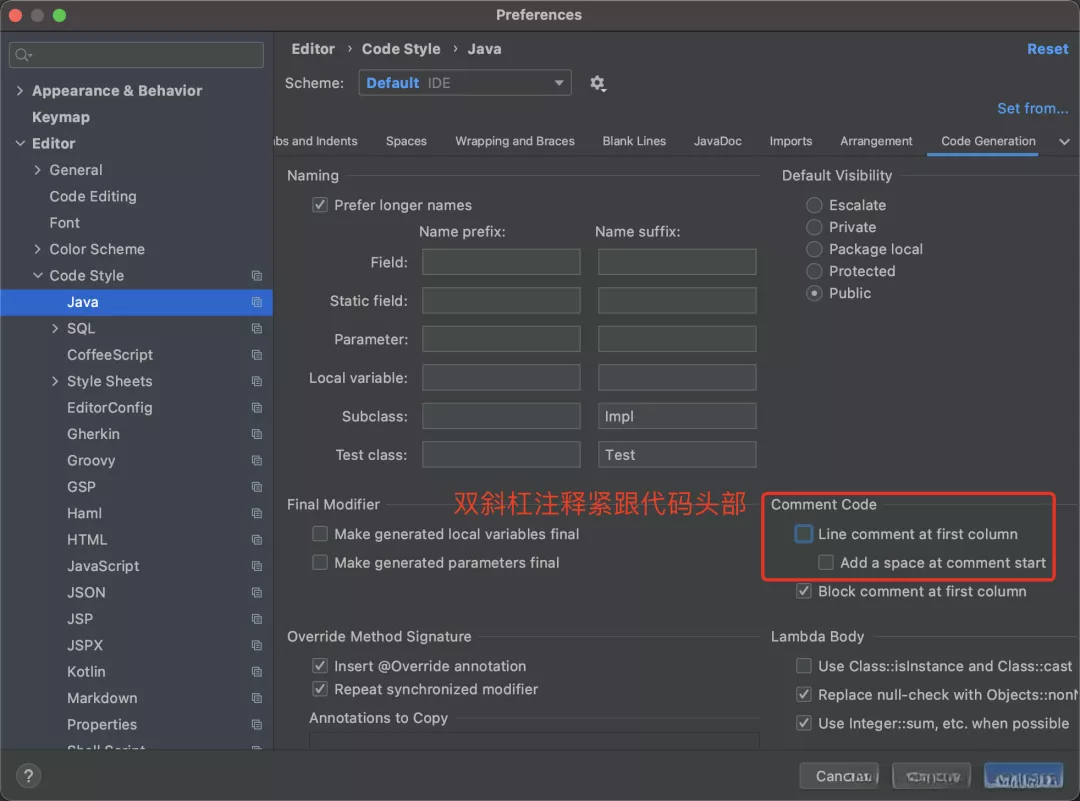This screenshot has height=801, width=1080.
Task: Click the copy icon beside Code Style
Action: pyautogui.click(x=257, y=275)
